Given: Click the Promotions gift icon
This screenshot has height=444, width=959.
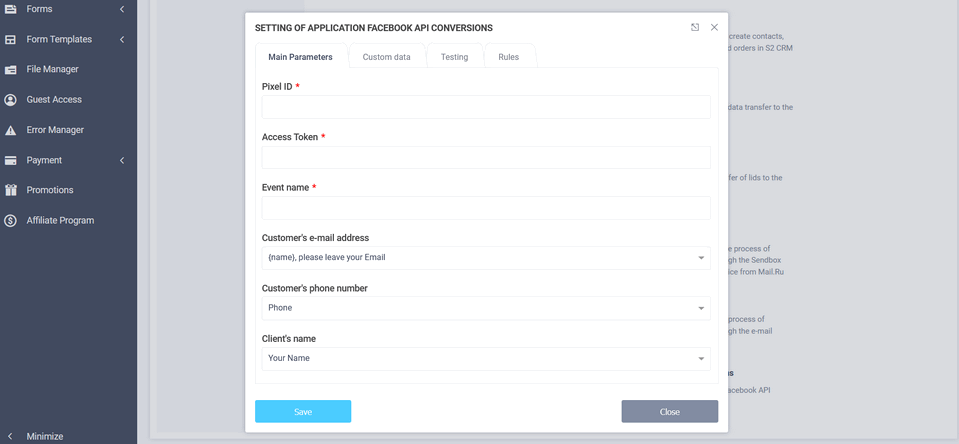Looking at the screenshot, I should pyautogui.click(x=10, y=190).
